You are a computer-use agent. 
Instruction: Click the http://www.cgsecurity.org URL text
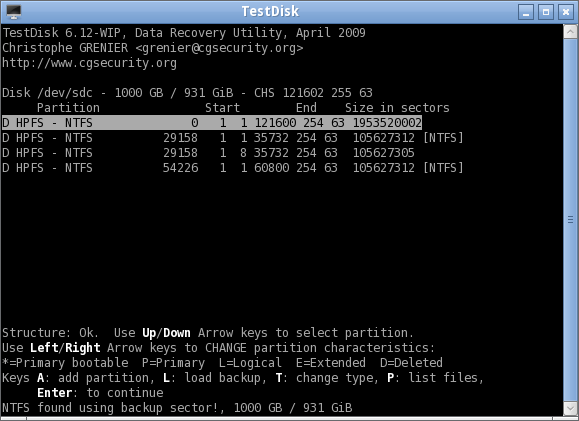(89, 63)
